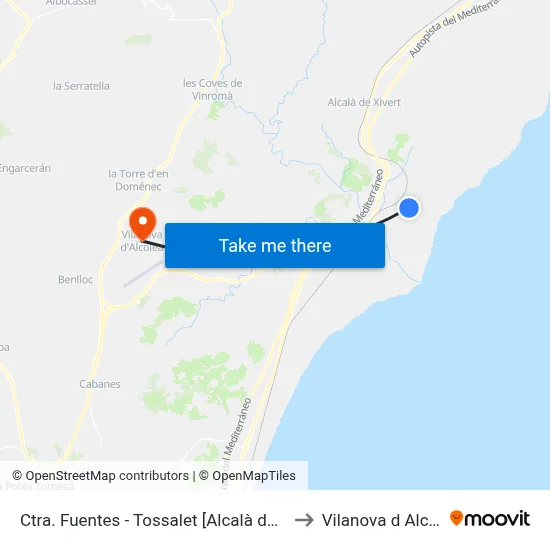Open OpenStreetMap contributors attribution link
Viewport: 550px width, 550px height.
click(x=107, y=476)
